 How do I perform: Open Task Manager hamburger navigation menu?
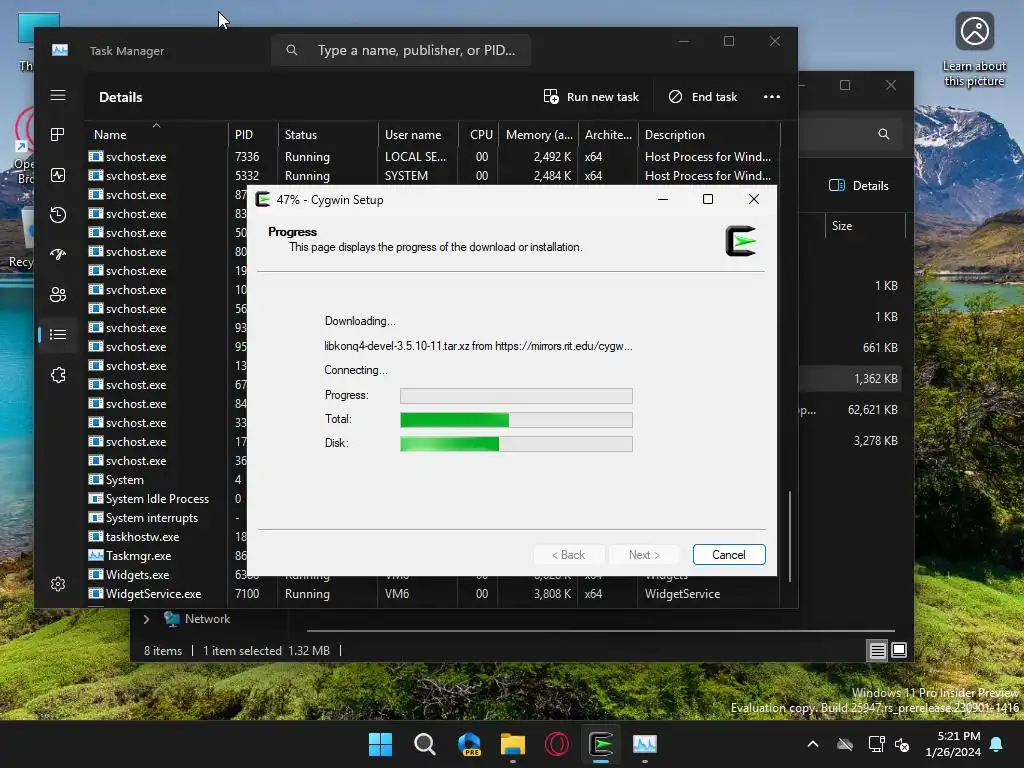point(58,95)
